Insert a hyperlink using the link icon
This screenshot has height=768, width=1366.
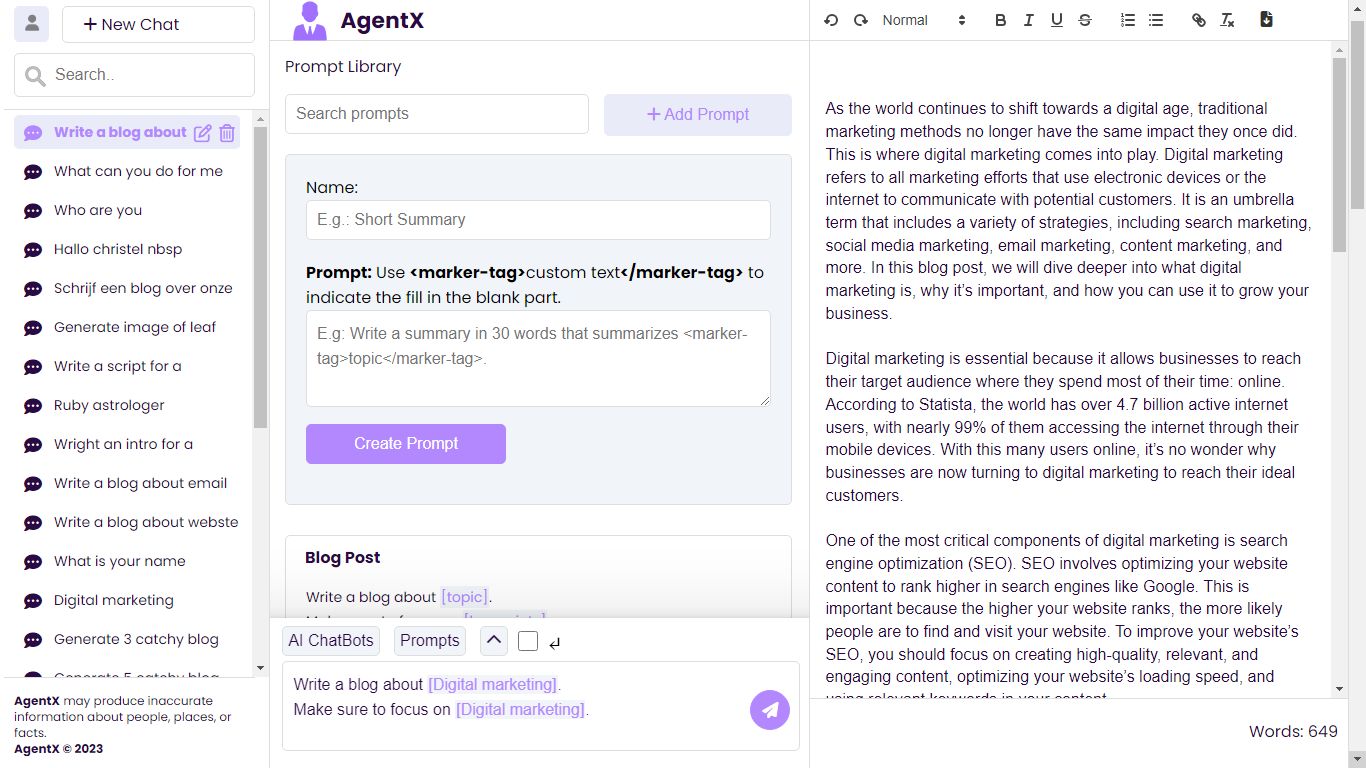pyautogui.click(x=1198, y=19)
